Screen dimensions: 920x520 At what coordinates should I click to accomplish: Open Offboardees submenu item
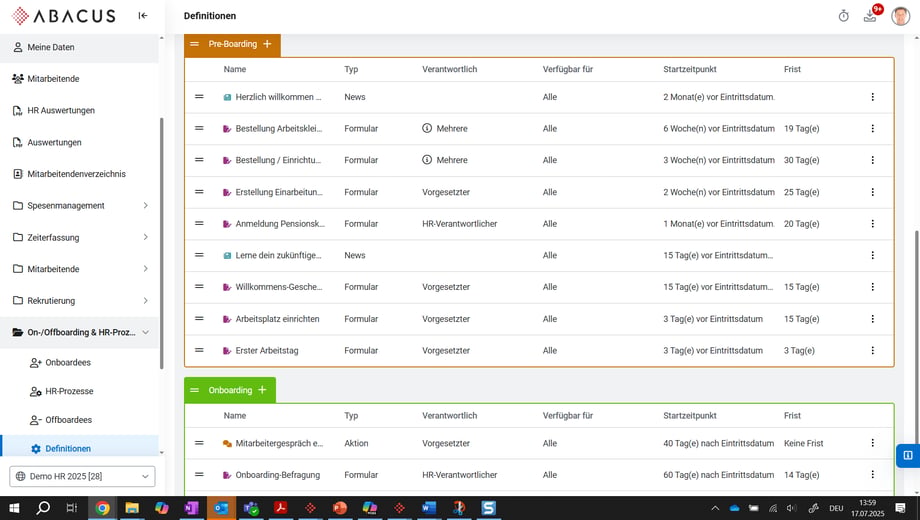click(x=79, y=420)
